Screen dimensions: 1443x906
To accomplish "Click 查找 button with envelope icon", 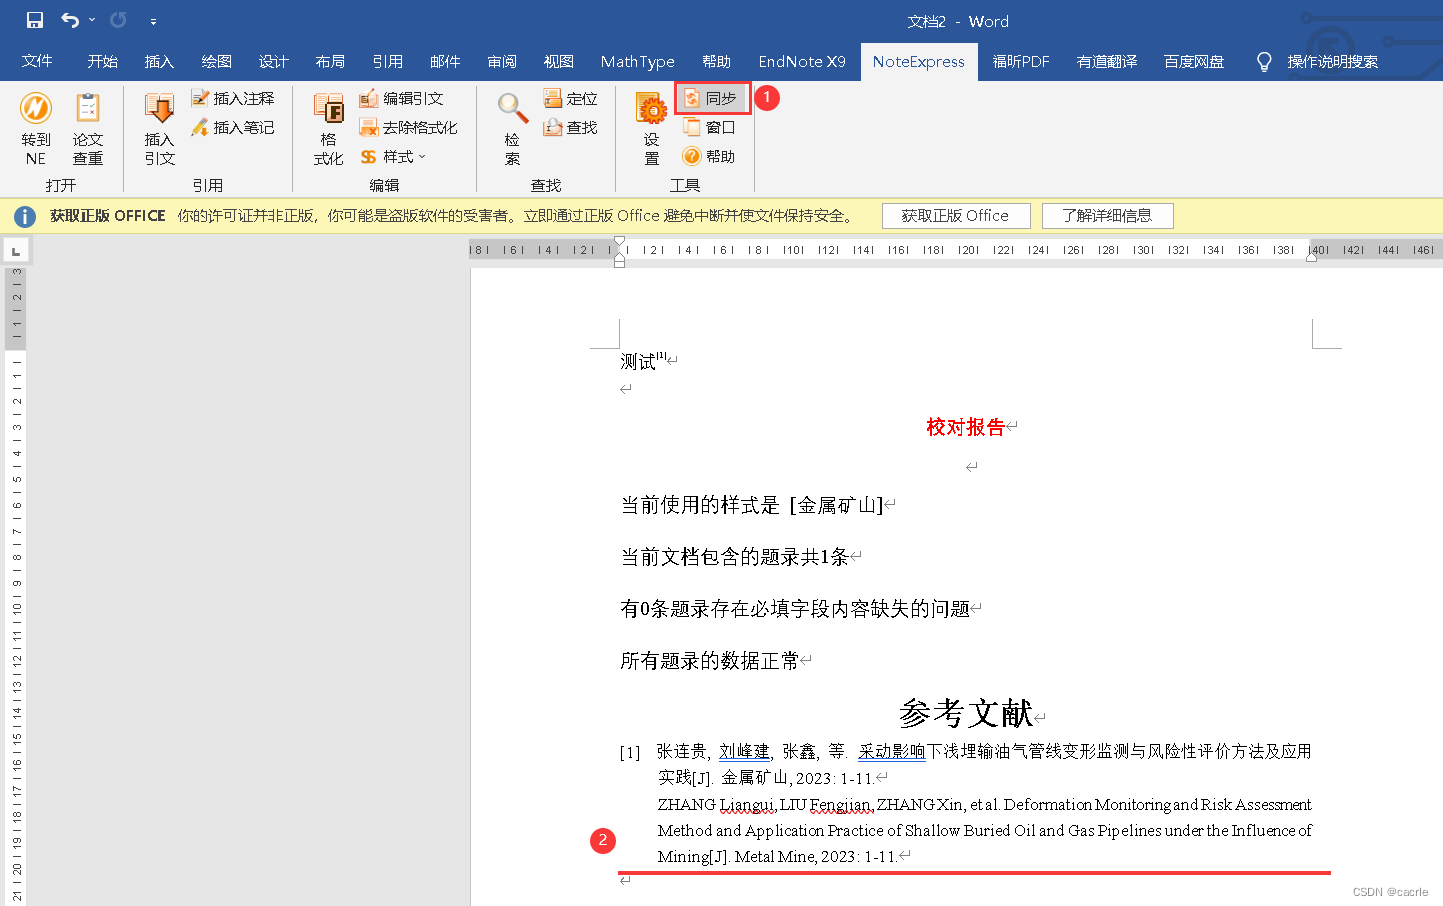I will point(571,127).
